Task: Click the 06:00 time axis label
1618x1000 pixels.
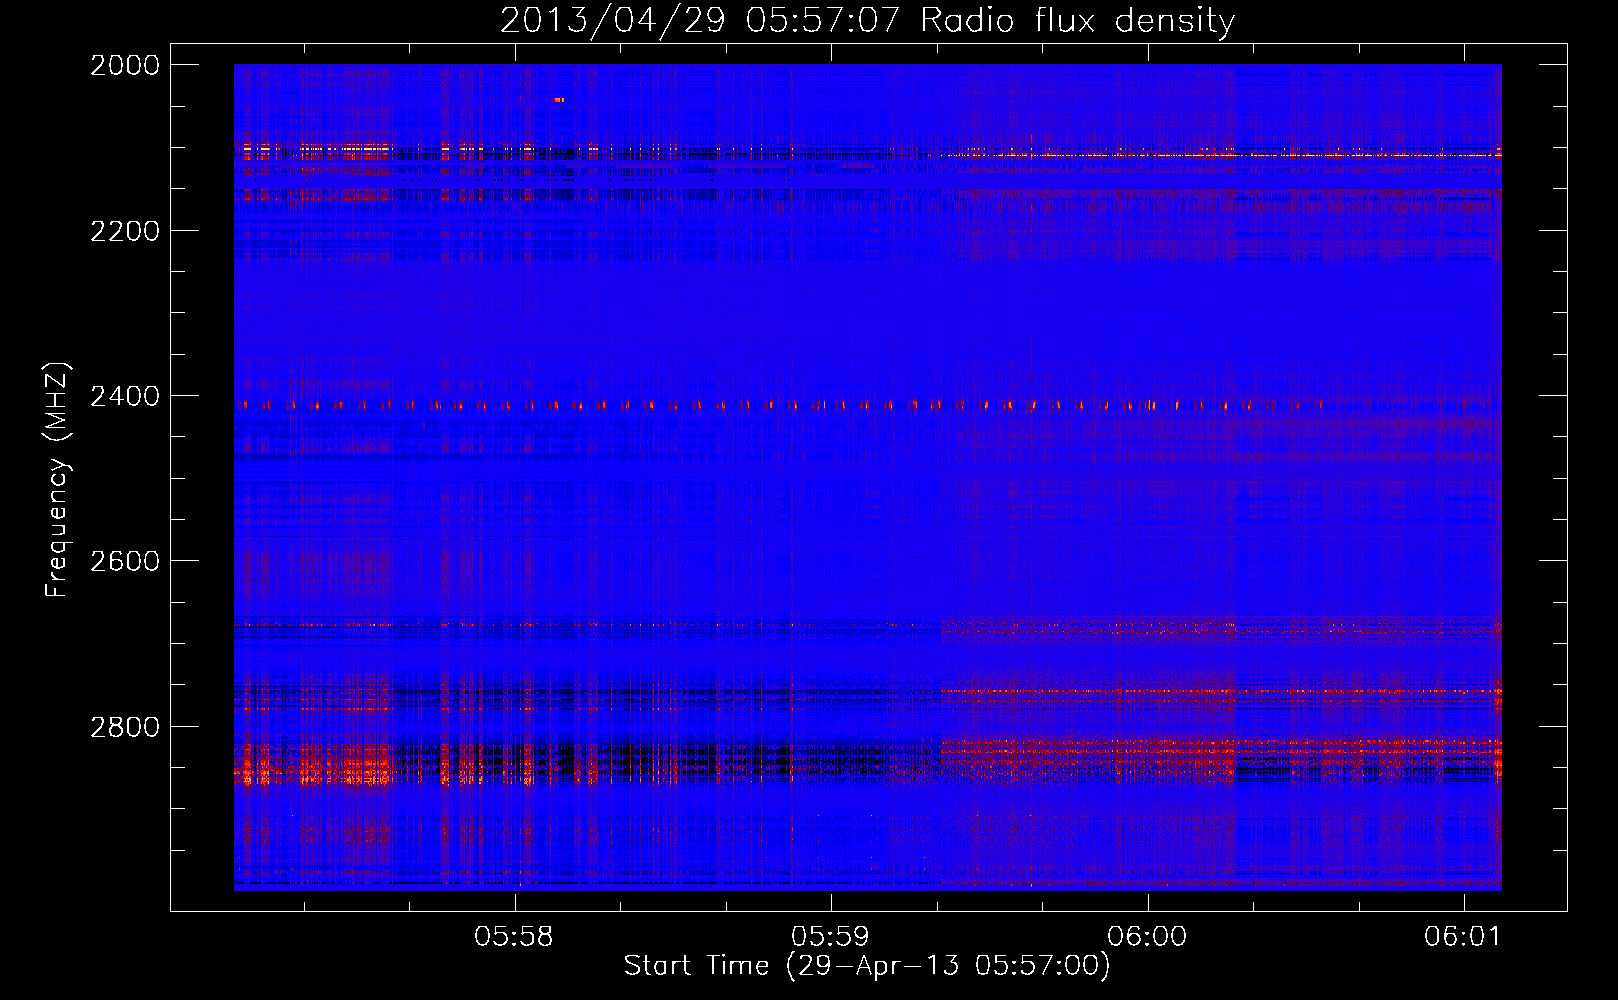Action: (1147, 936)
